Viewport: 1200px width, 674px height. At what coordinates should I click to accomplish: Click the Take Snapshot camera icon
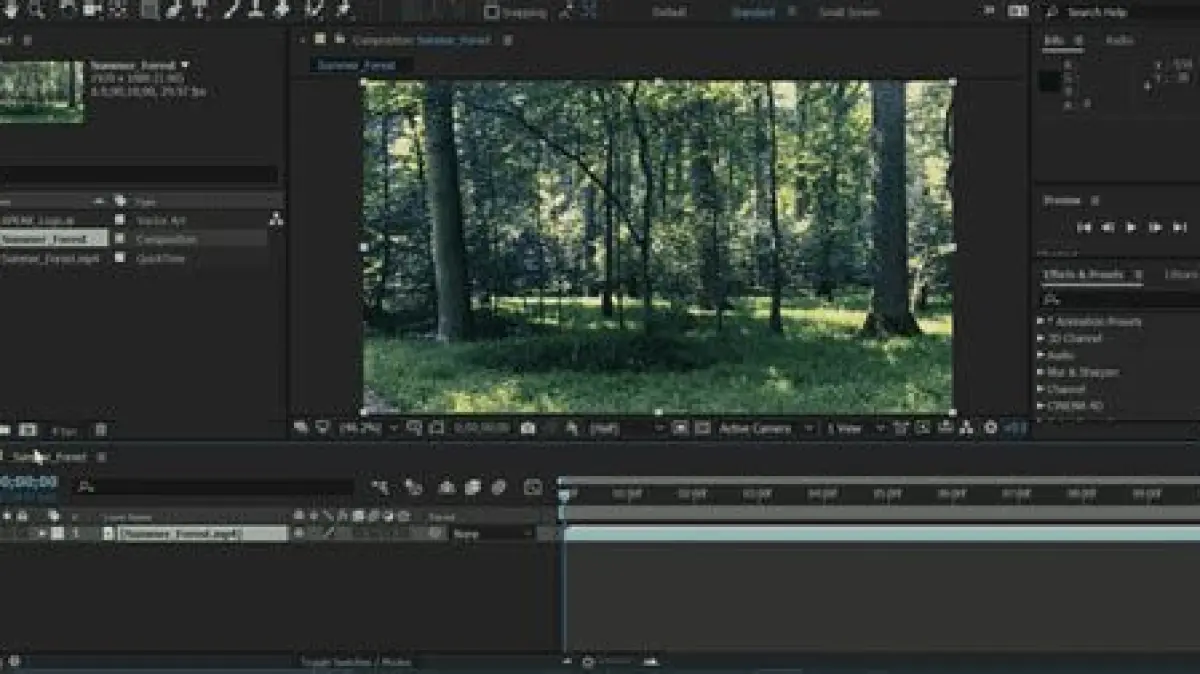point(527,428)
